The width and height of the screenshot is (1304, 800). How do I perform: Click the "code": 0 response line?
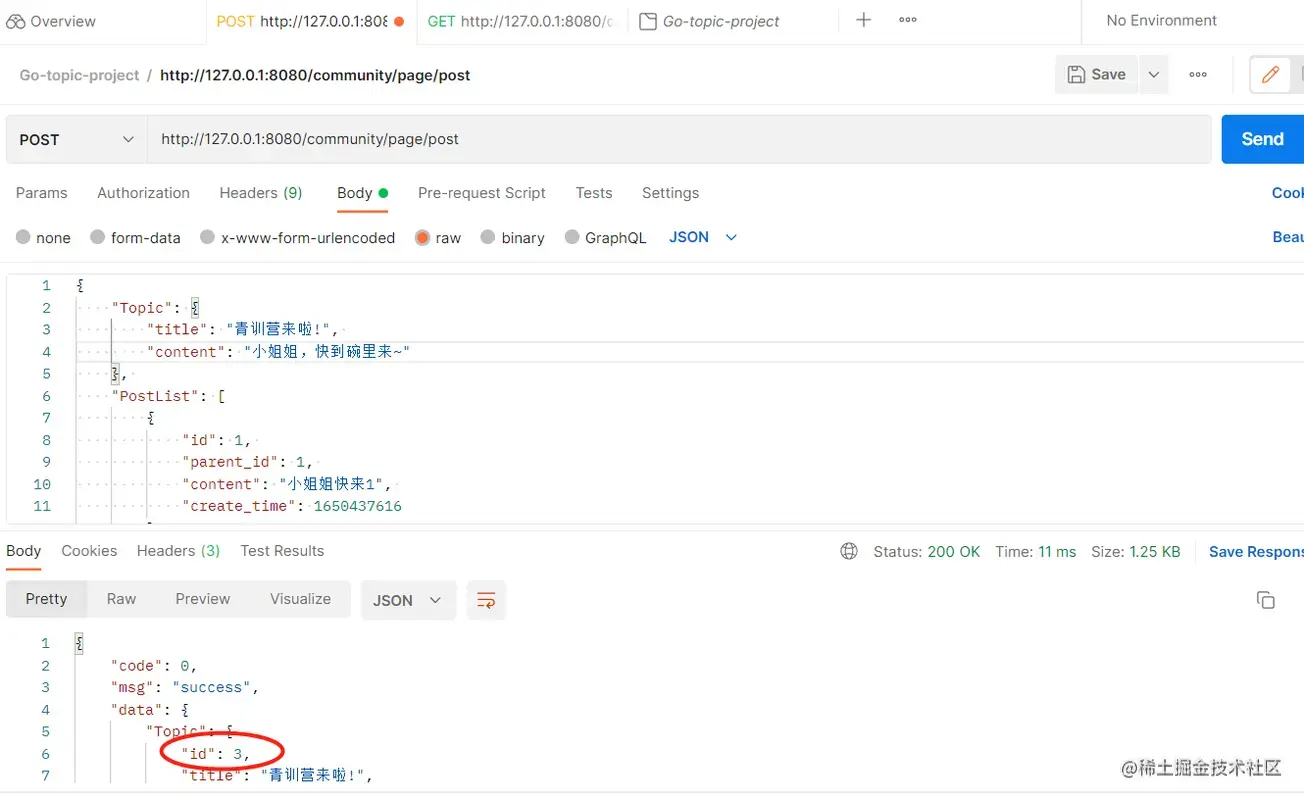(154, 666)
